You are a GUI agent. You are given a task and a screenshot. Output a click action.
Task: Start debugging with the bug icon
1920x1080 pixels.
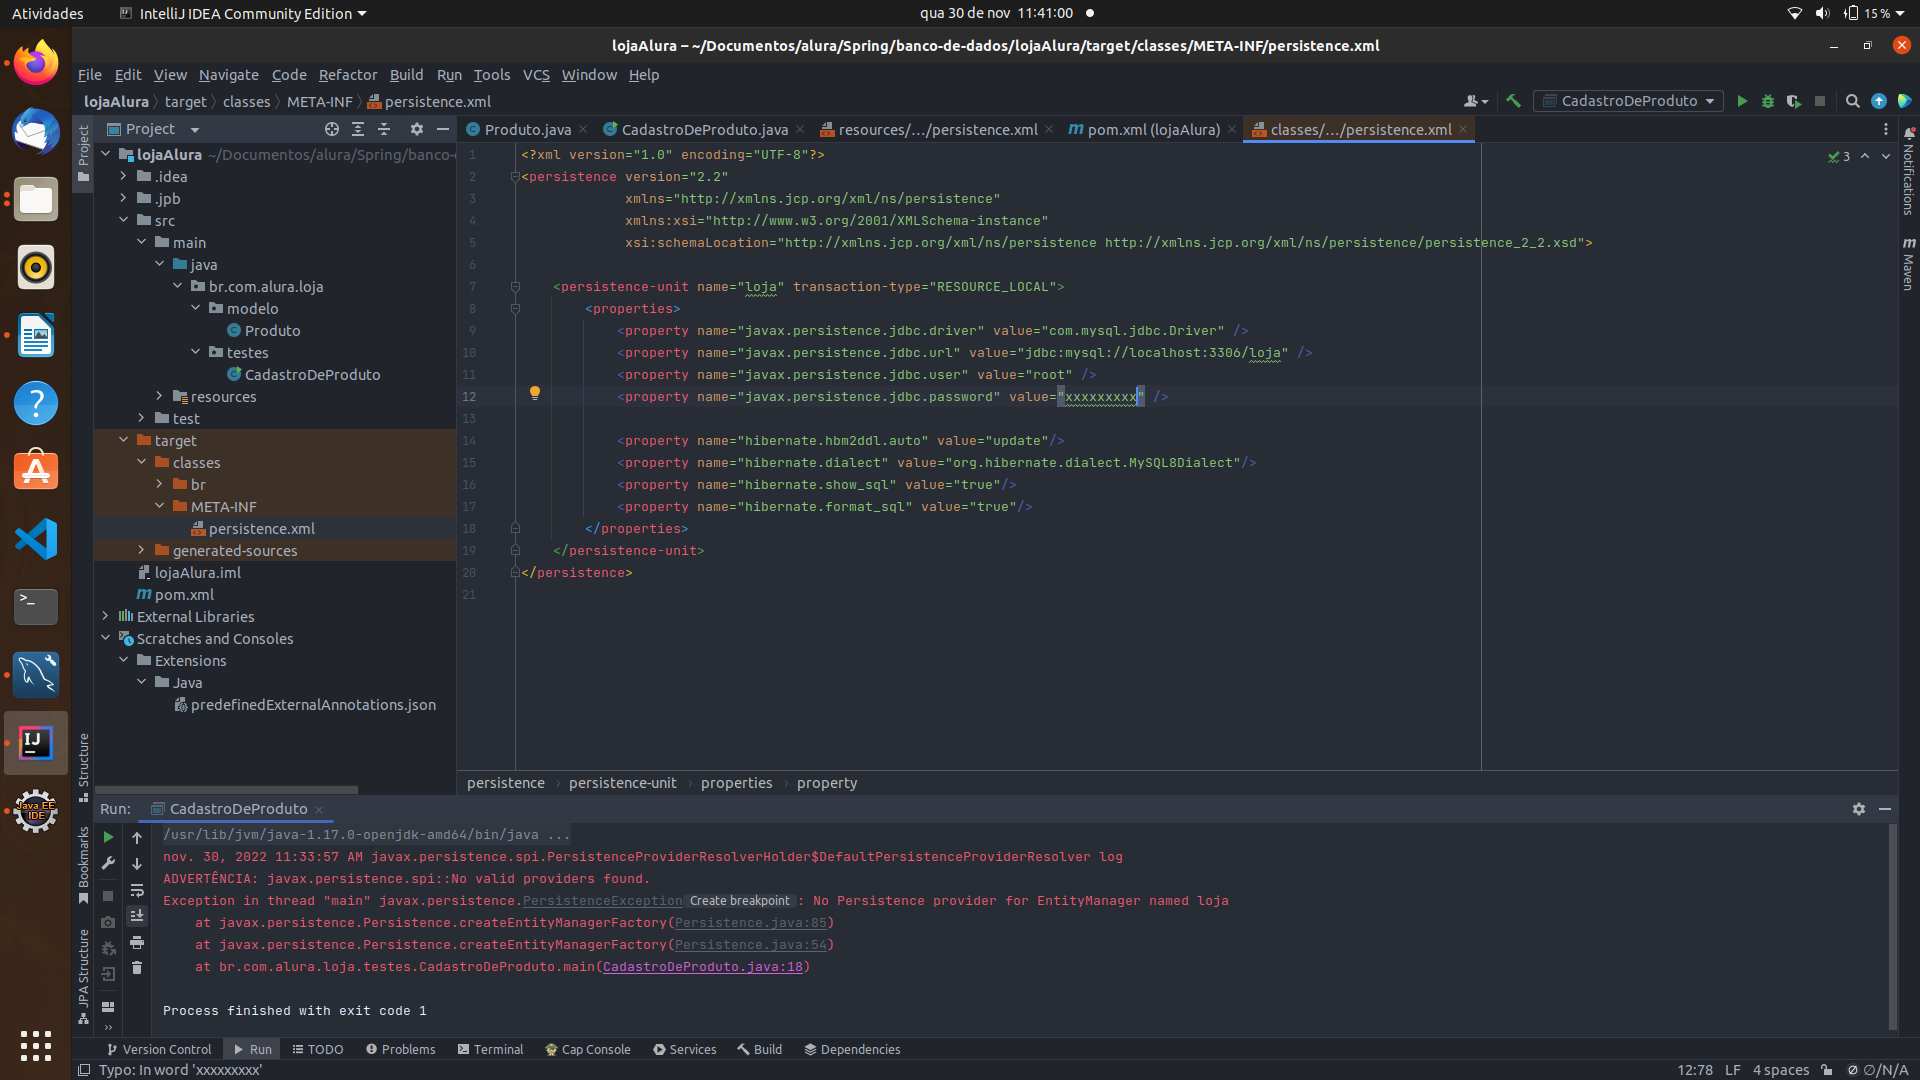click(x=1768, y=101)
